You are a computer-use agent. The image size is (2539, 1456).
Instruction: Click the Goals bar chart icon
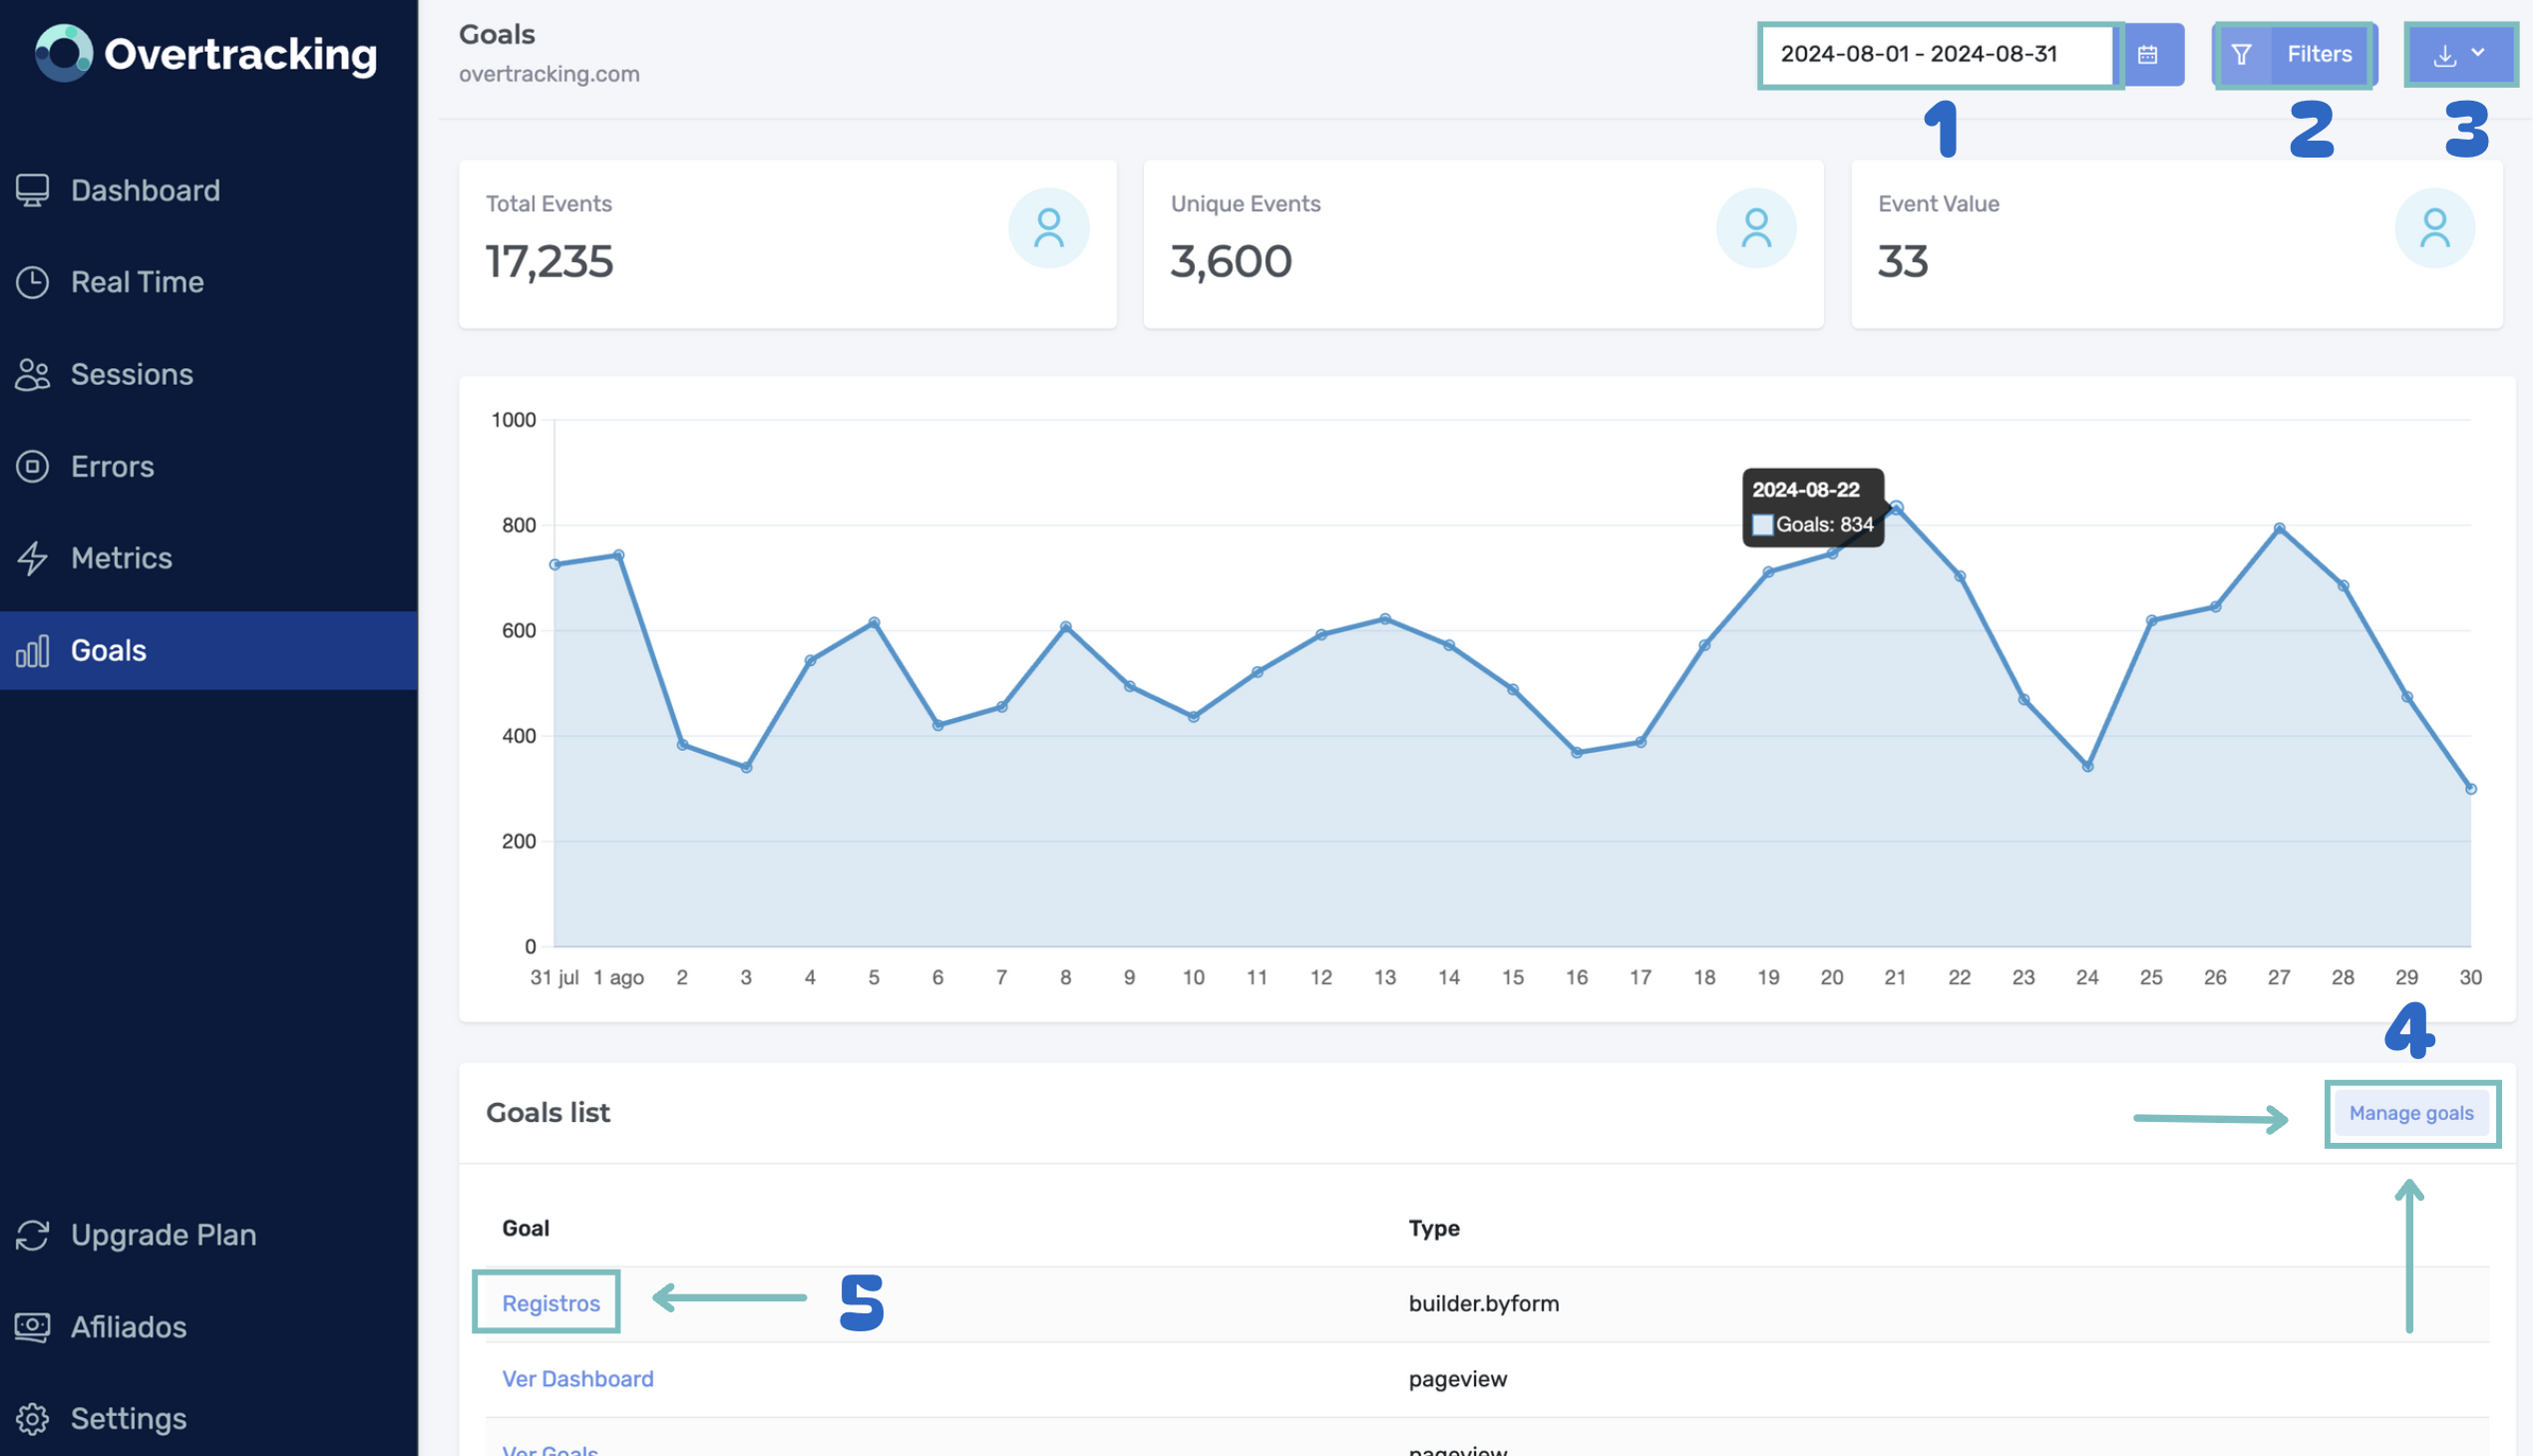32,651
